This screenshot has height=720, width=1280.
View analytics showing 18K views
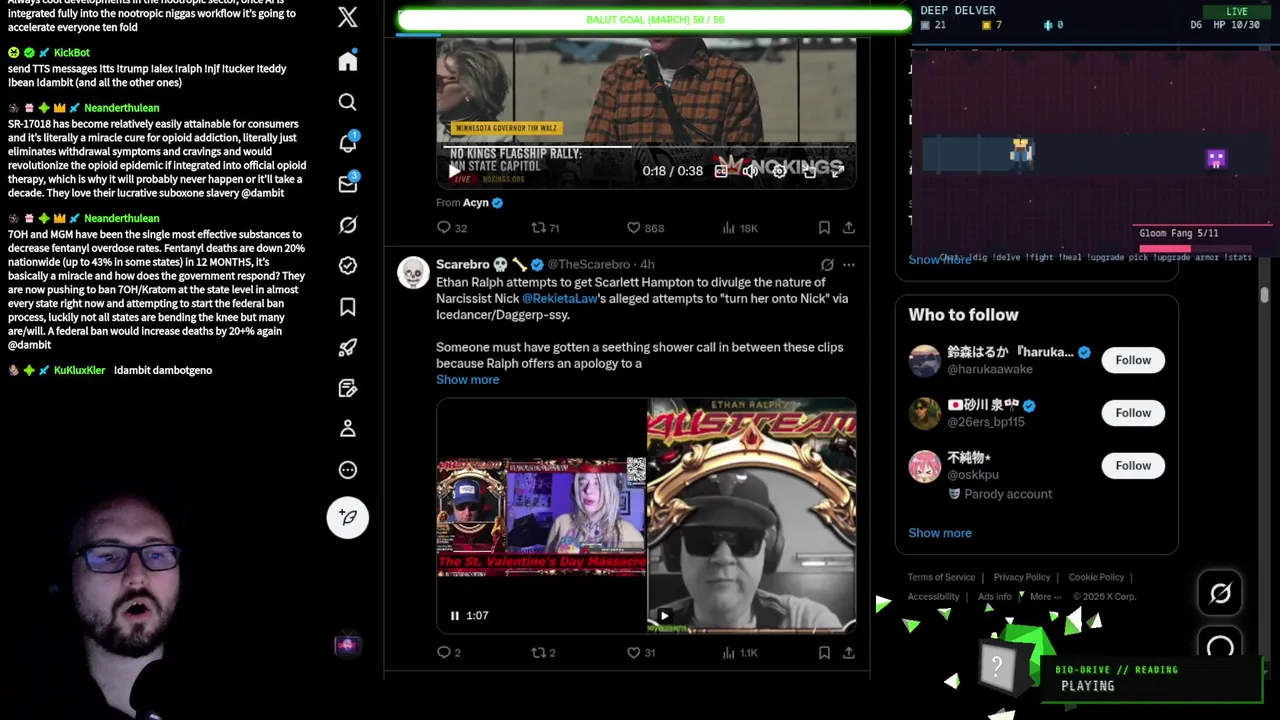click(x=740, y=228)
